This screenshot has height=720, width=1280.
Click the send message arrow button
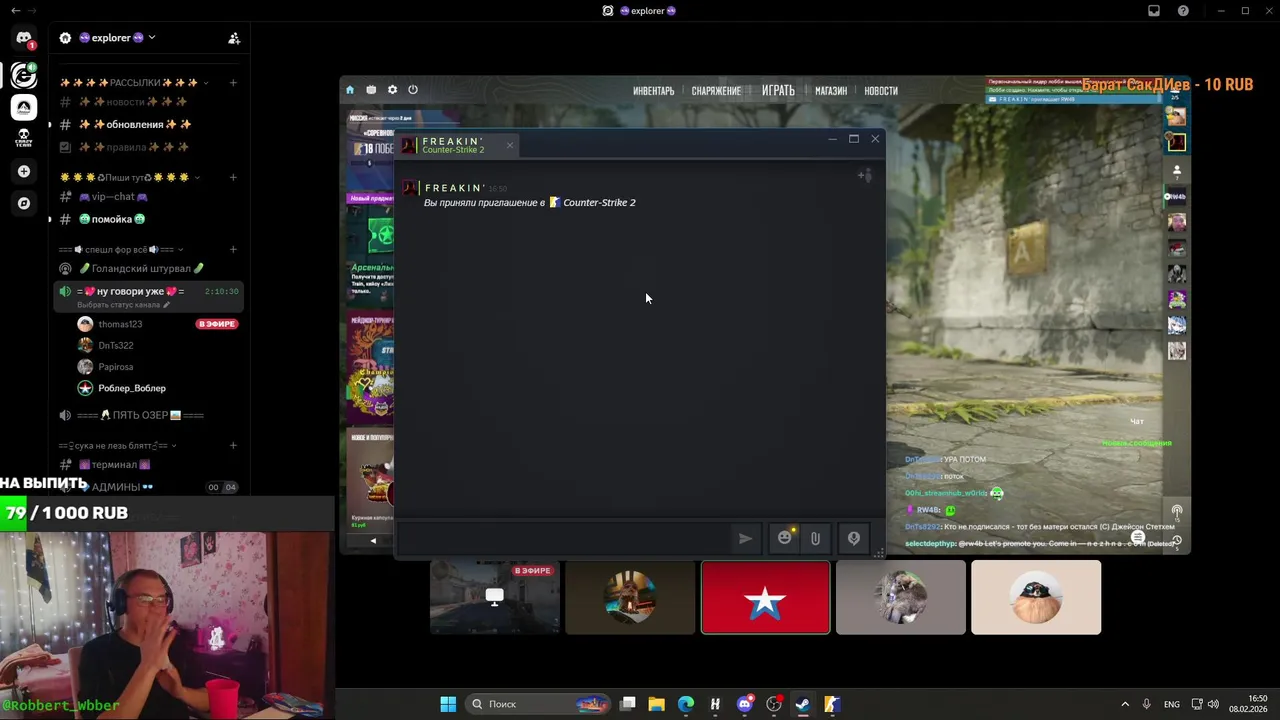coord(745,538)
